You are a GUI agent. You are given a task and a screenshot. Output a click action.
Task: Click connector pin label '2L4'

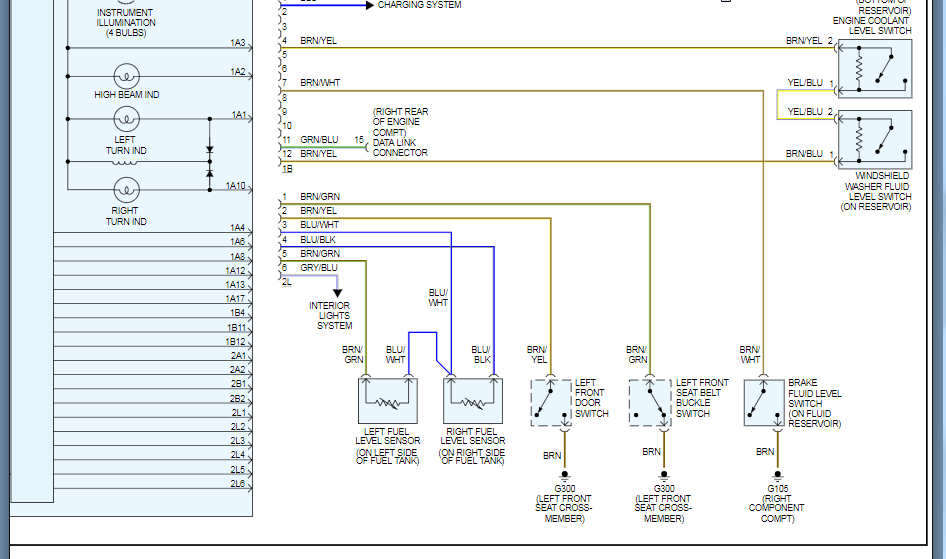click(238, 455)
